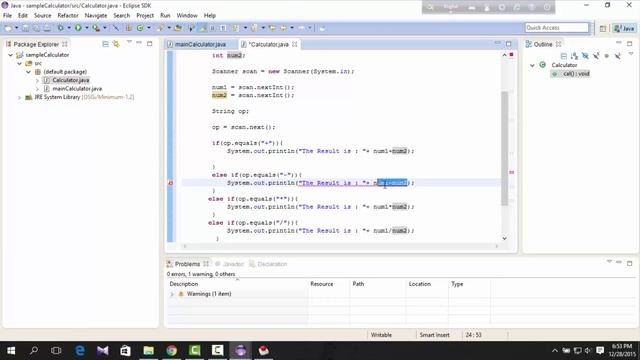Maximize the Problems view
This screenshot has width=640, height=360.
point(629,263)
